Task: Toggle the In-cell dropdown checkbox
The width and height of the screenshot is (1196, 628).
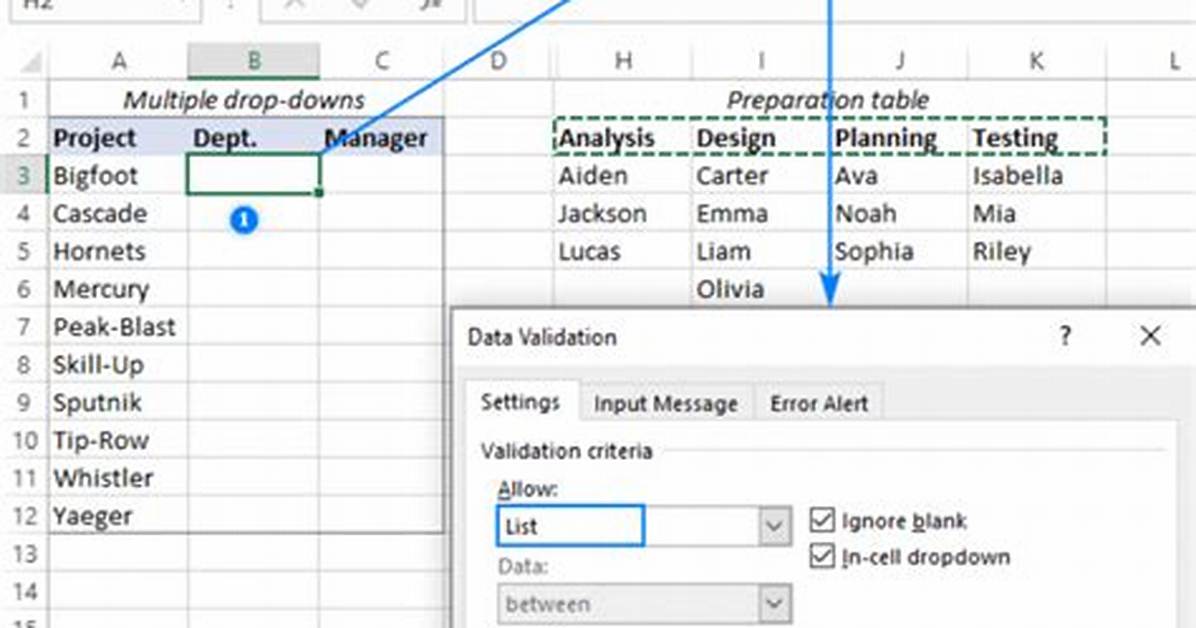Action: click(x=821, y=556)
